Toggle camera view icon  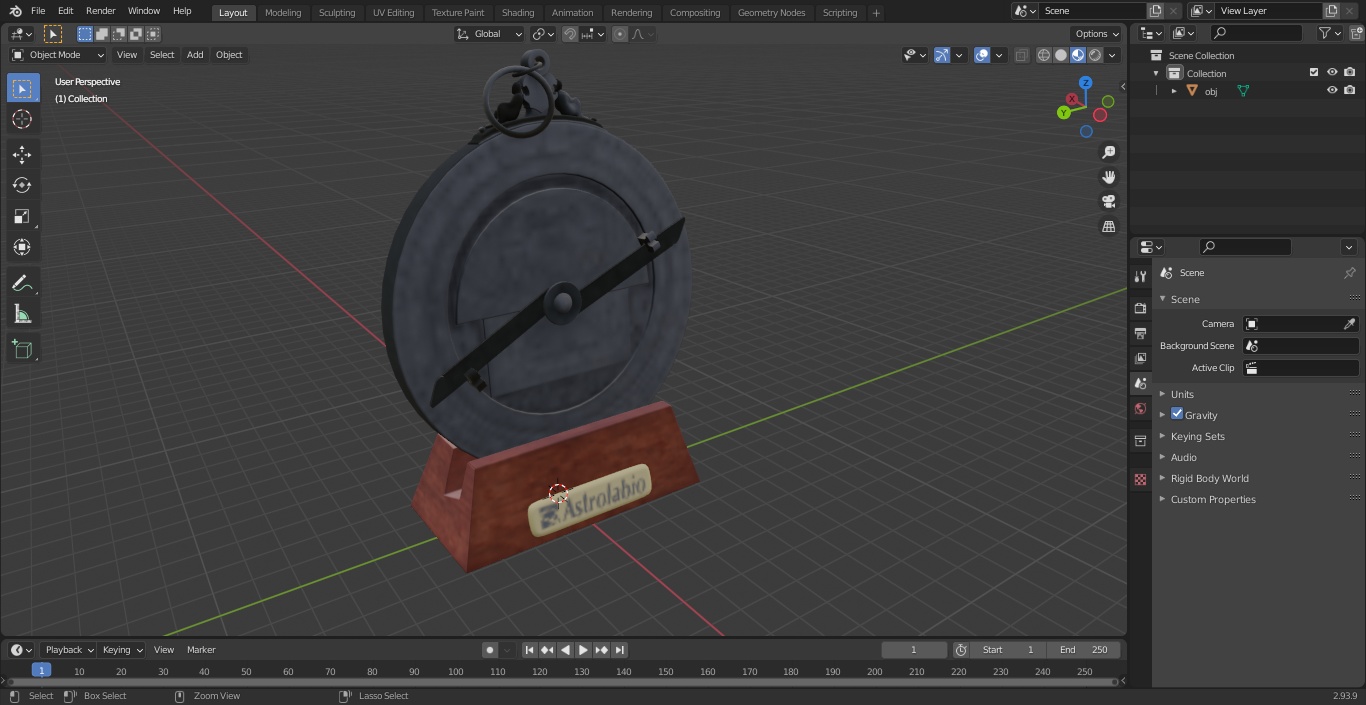(x=1108, y=202)
